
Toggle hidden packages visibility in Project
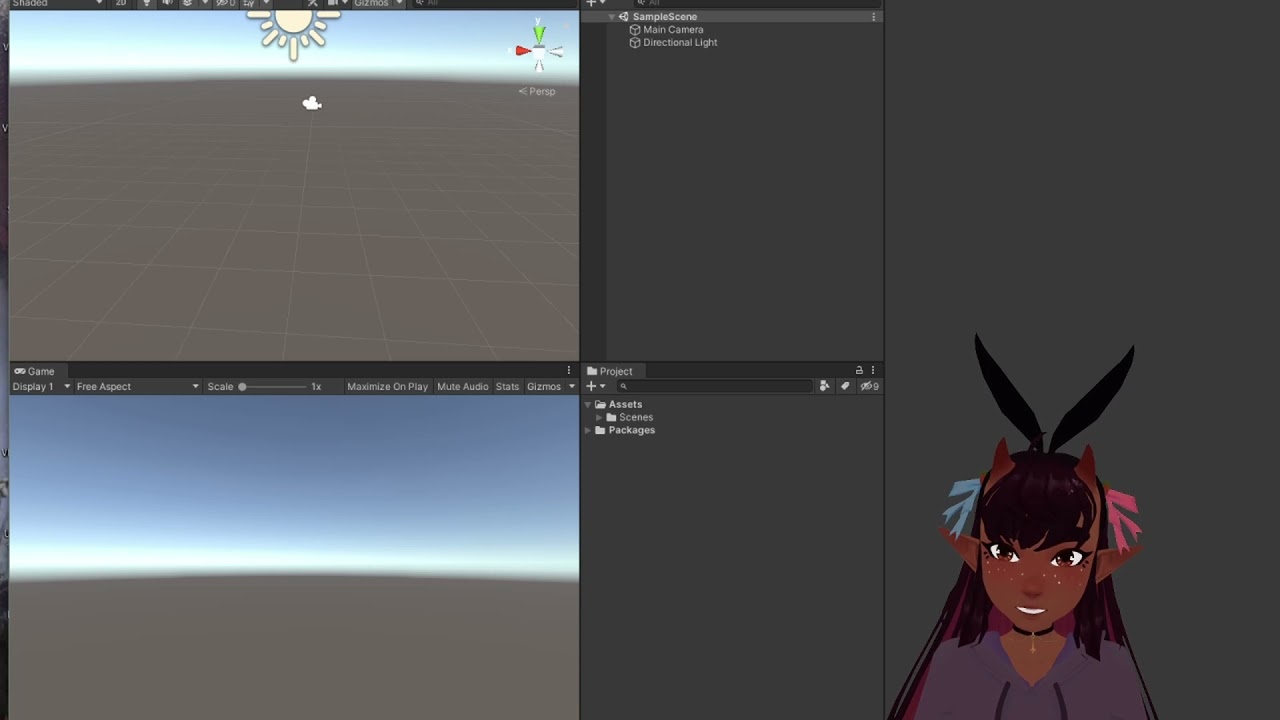pos(870,386)
